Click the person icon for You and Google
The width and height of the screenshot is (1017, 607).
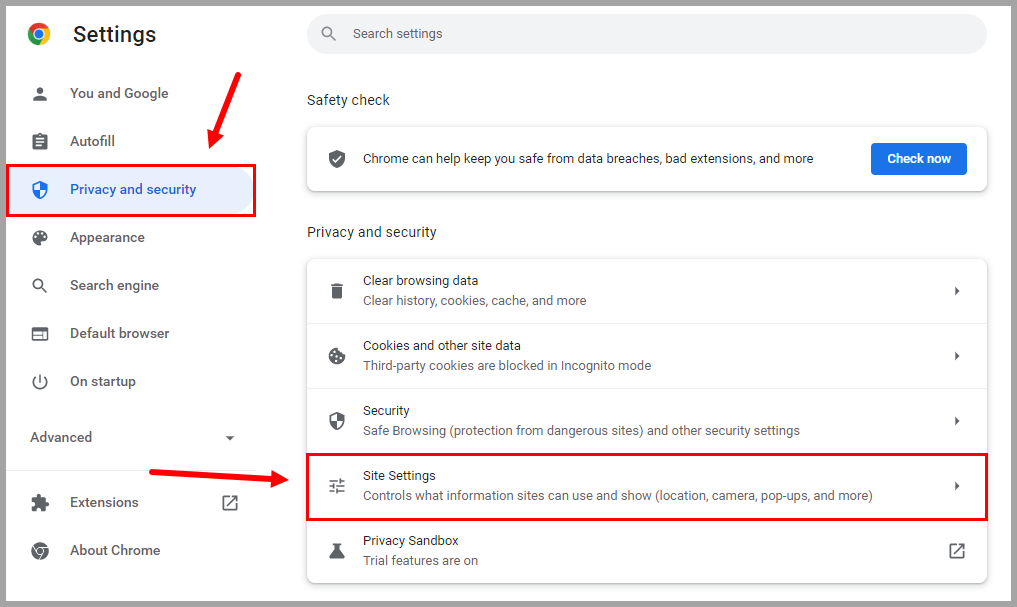(x=40, y=94)
